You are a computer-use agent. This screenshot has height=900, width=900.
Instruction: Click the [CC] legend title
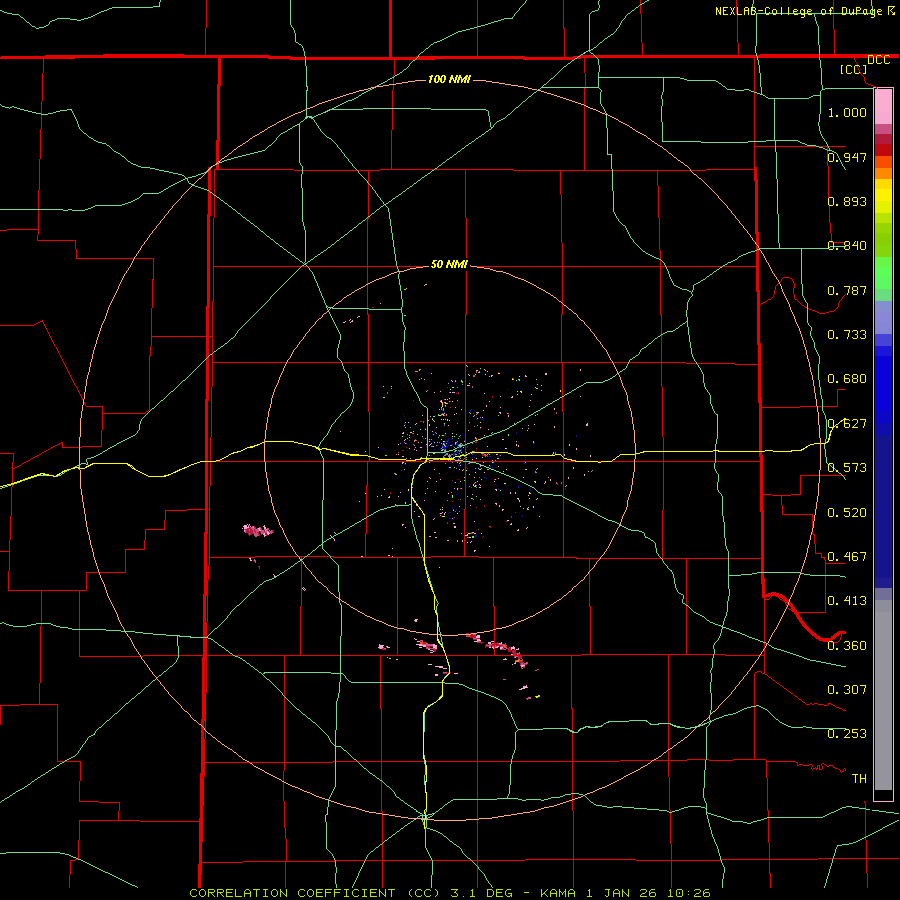854,69
